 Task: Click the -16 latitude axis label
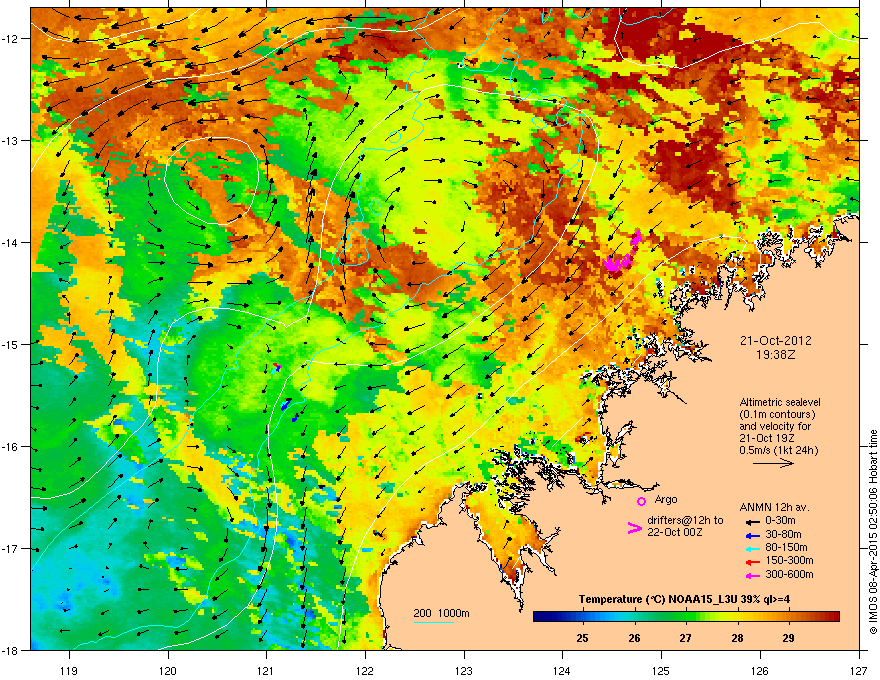pos(10,447)
